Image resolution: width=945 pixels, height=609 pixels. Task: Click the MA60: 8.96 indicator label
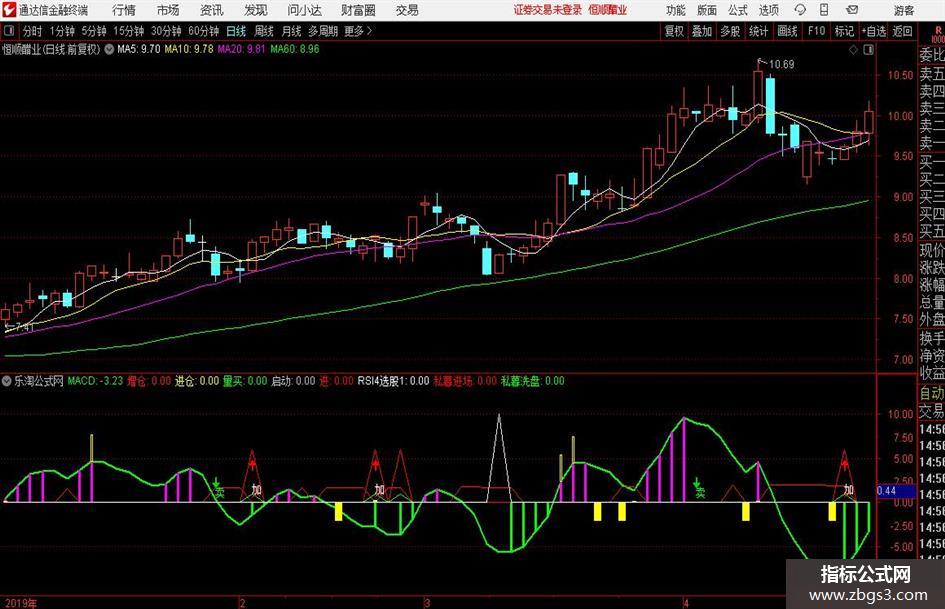[x=295, y=49]
